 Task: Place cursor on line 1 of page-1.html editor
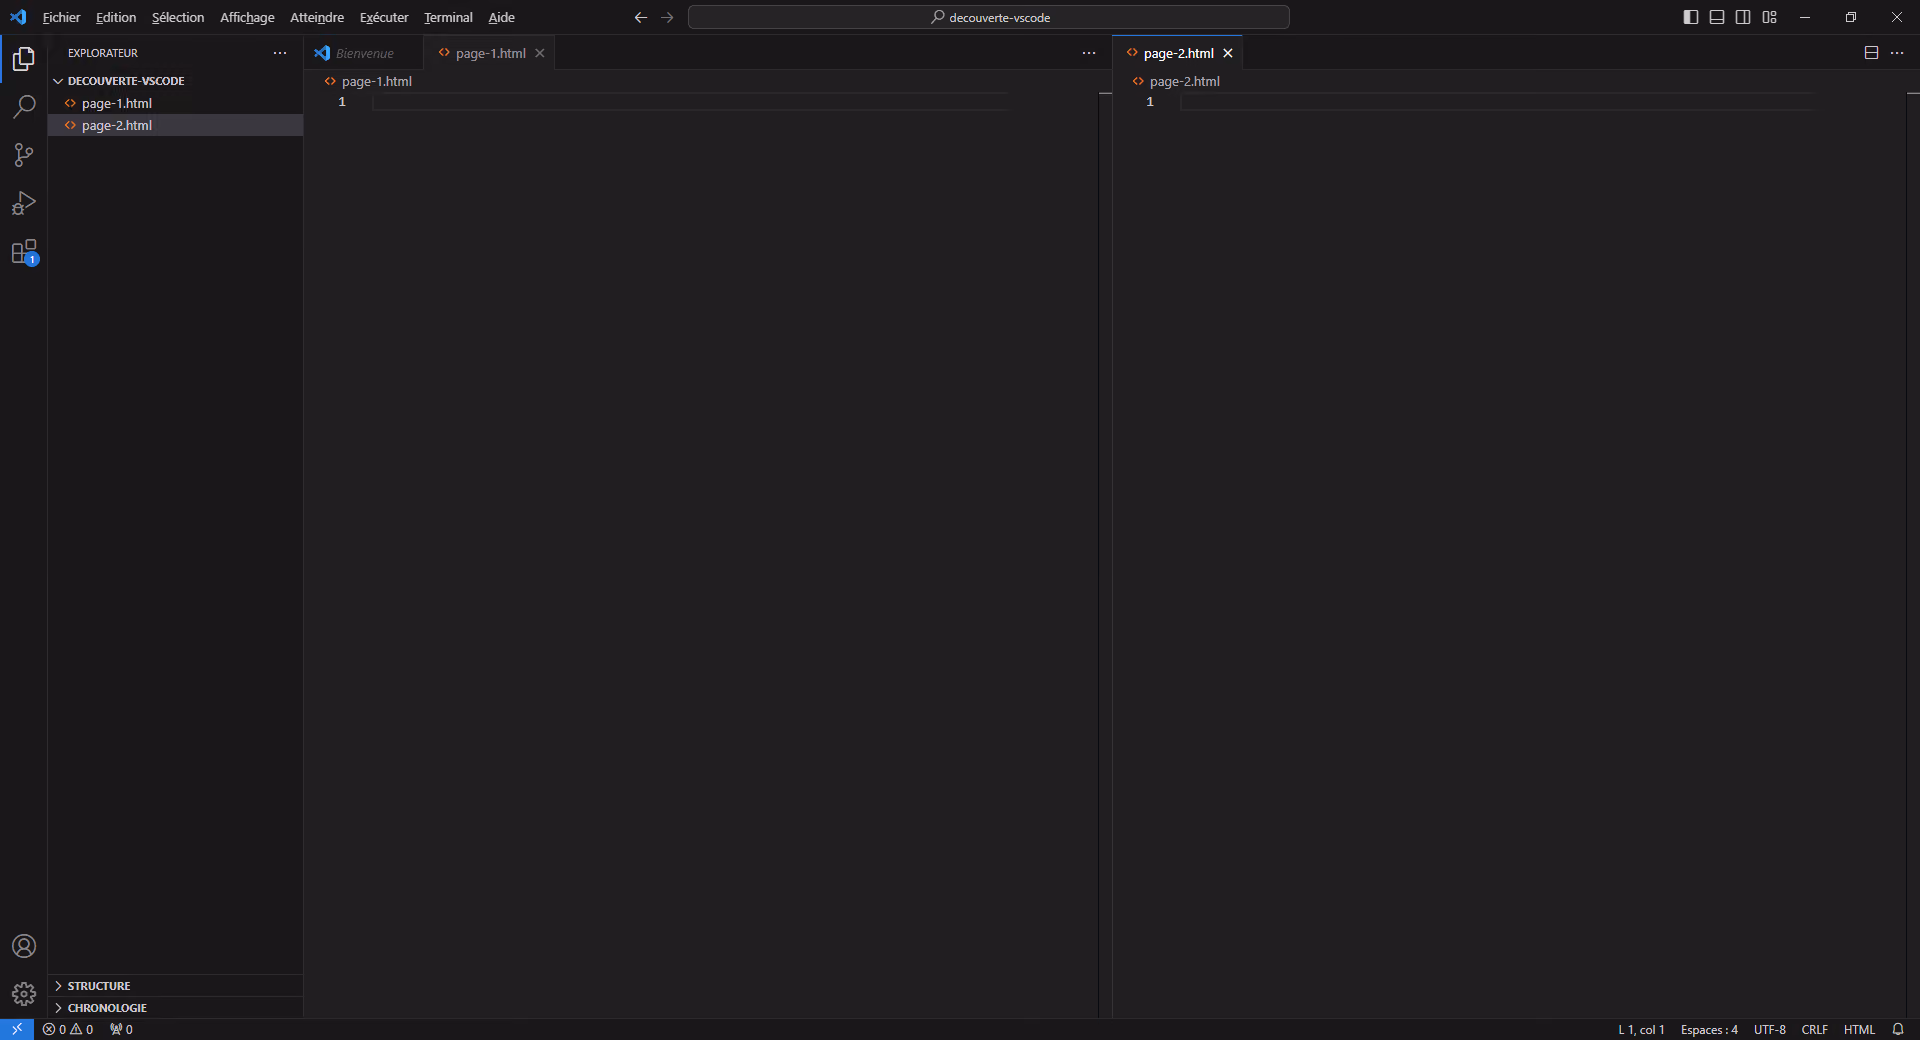(x=690, y=102)
